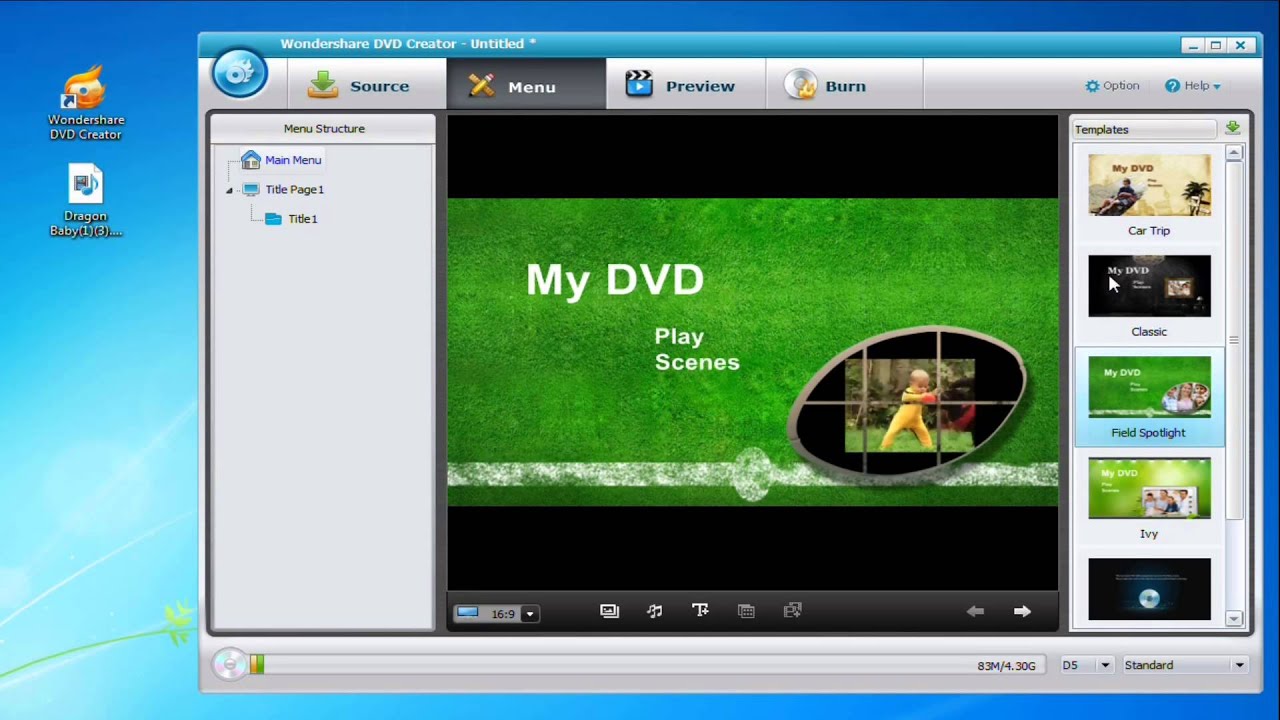Click the My DVD title text
The height and width of the screenshot is (720, 1280).
tap(615, 279)
